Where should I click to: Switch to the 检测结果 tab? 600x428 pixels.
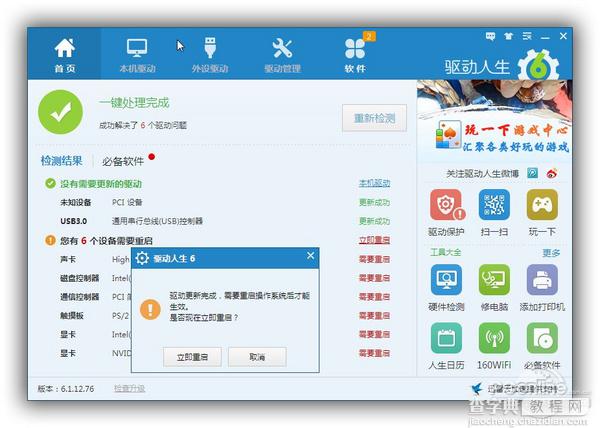click(61, 161)
